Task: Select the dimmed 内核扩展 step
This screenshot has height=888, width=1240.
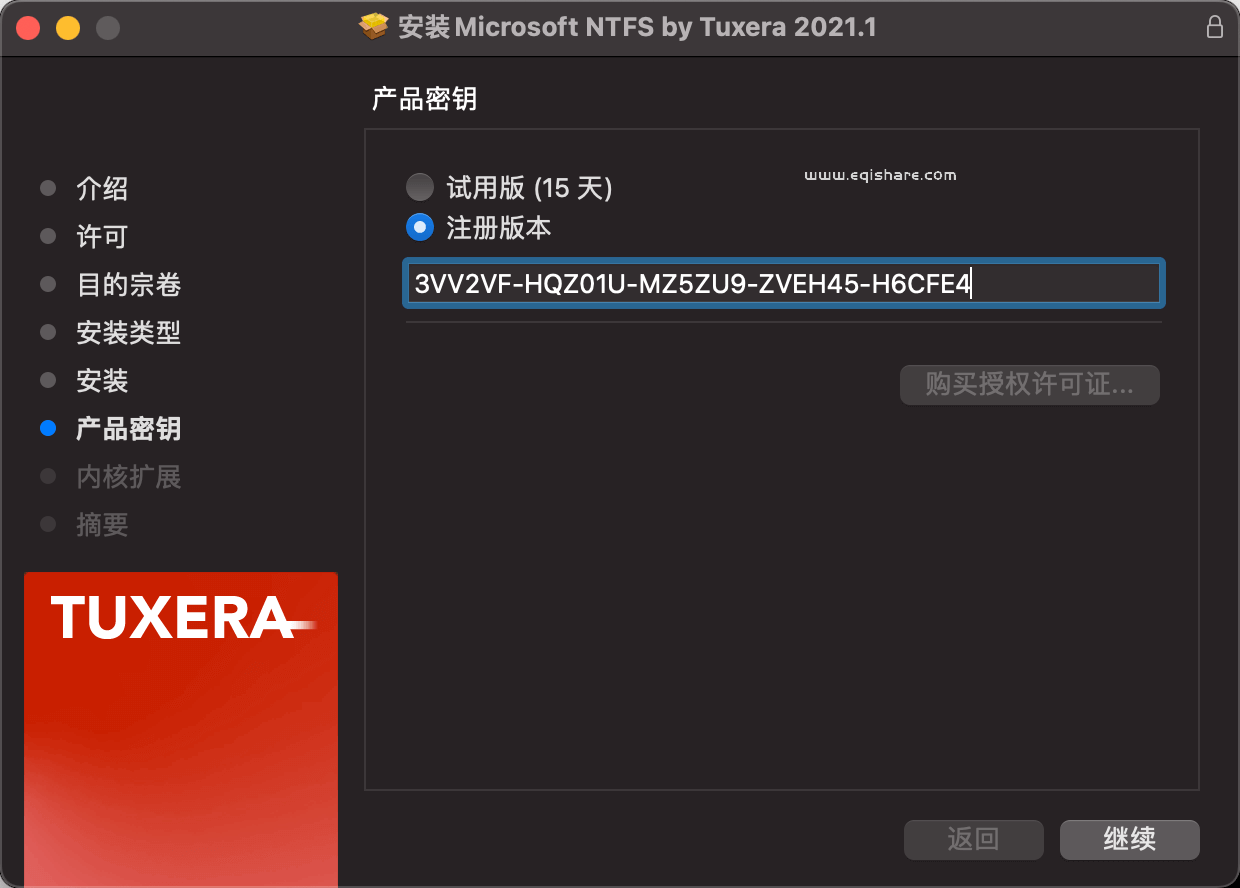Action: click(128, 477)
